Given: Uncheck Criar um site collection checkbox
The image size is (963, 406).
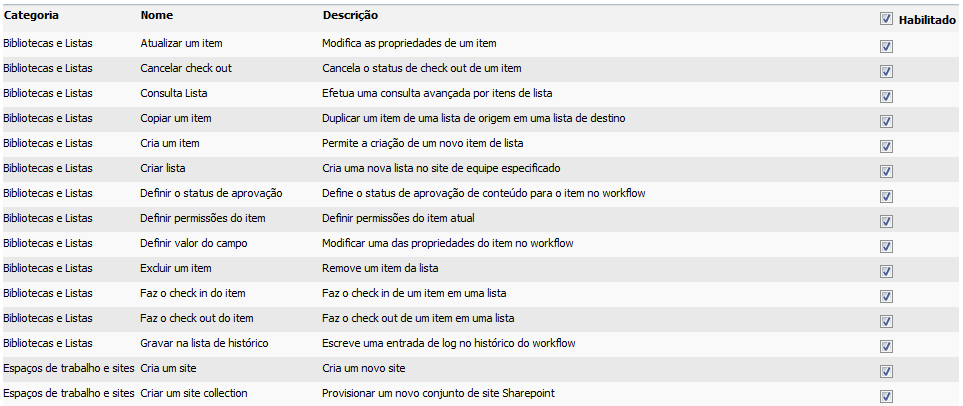Looking at the screenshot, I should [886, 396].
